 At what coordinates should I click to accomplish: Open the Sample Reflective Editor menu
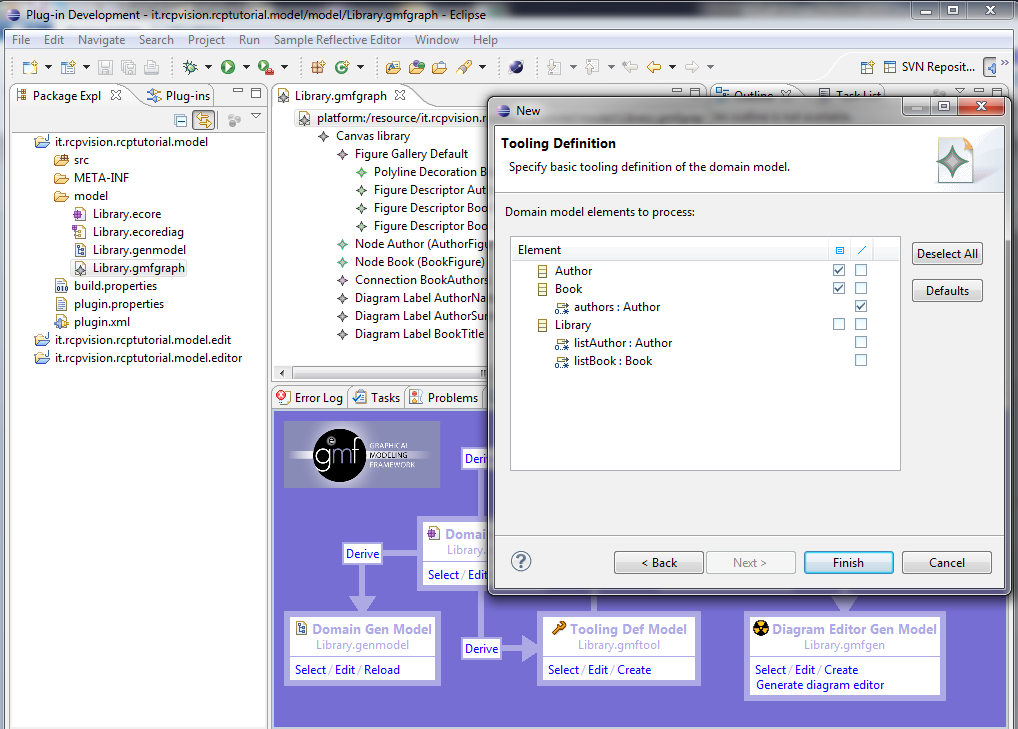[337, 40]
